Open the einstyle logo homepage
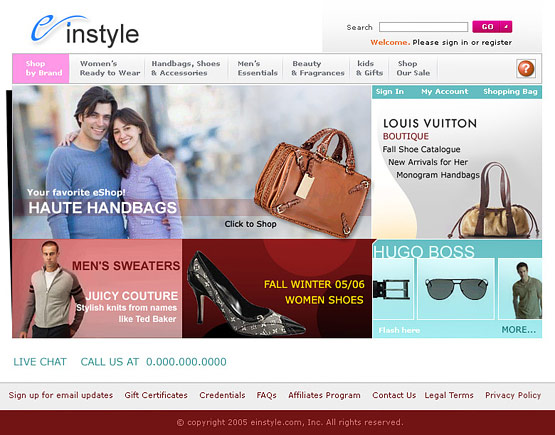Viewport: 555px width, 435px height. [85, 31]
